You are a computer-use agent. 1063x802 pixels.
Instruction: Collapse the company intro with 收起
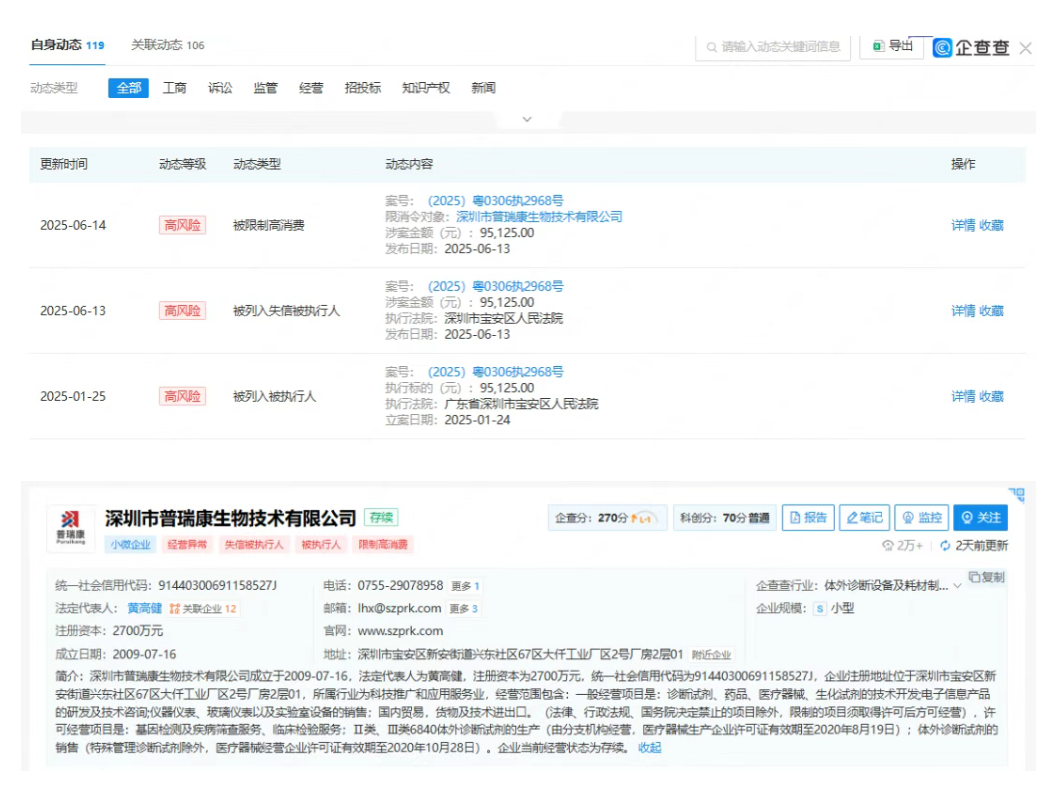(x=650, y=747)
